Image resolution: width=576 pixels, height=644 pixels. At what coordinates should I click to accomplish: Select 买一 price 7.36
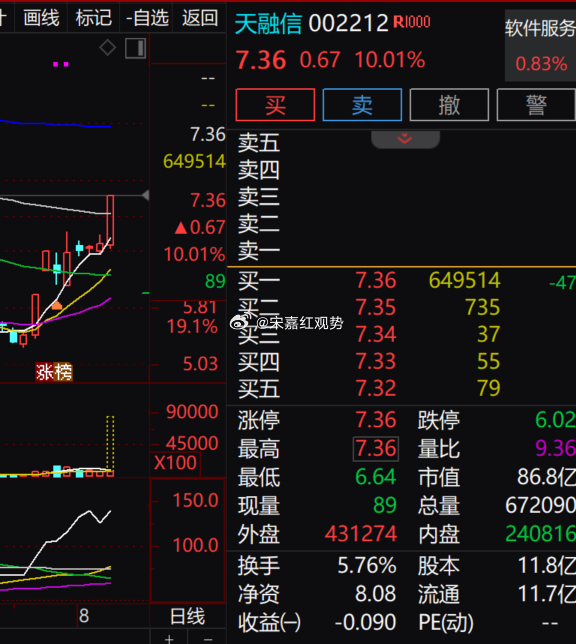point(376,281)
